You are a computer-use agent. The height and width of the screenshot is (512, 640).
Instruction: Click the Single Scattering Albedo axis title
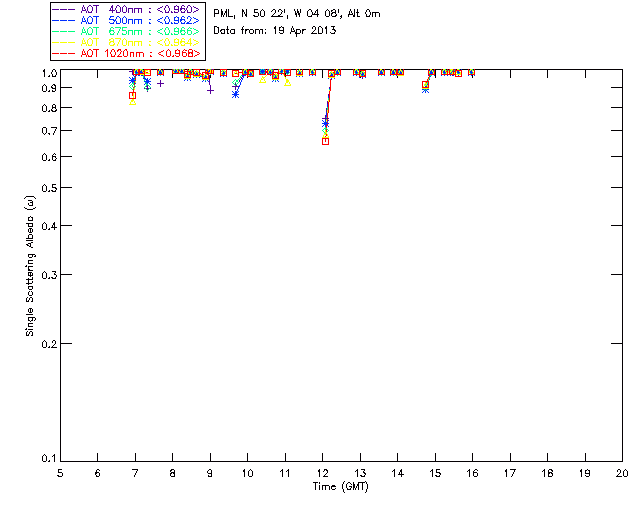[30, 266]
